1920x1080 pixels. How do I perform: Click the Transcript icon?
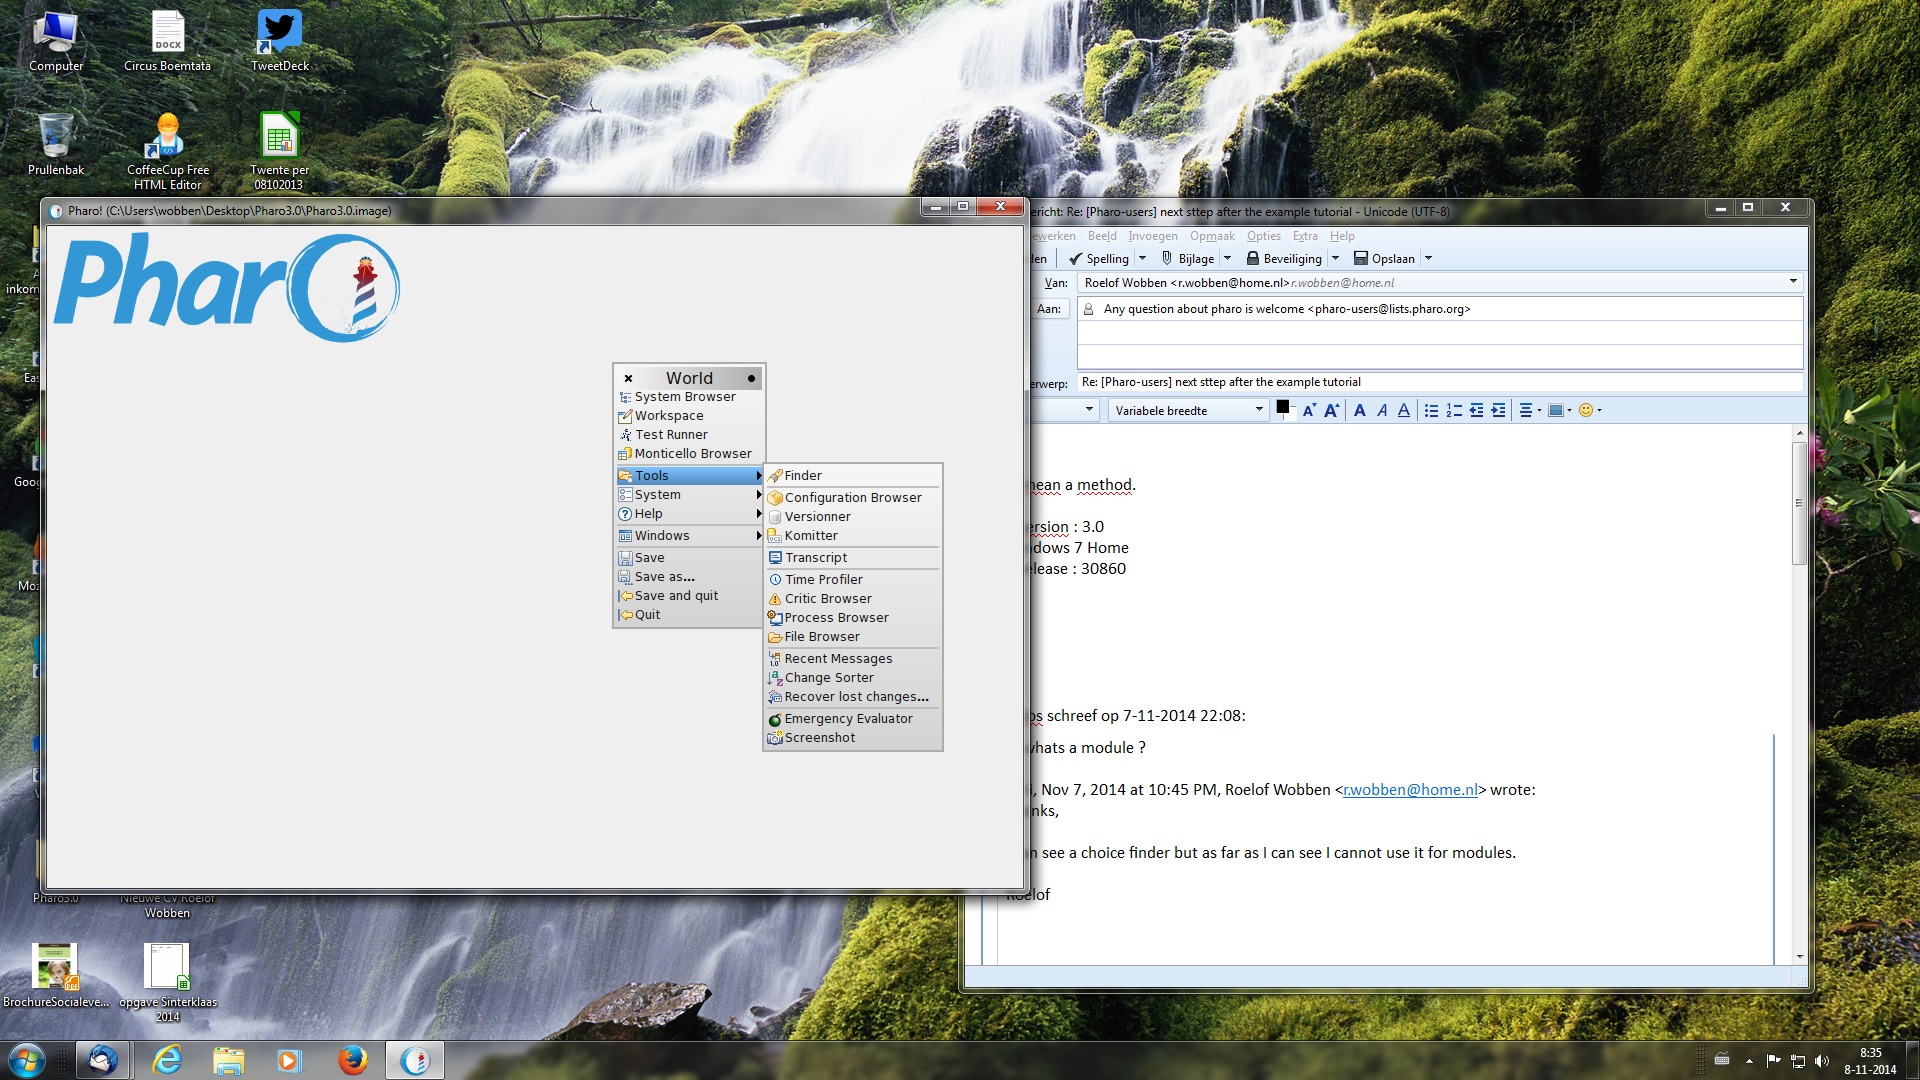[775, 558]
